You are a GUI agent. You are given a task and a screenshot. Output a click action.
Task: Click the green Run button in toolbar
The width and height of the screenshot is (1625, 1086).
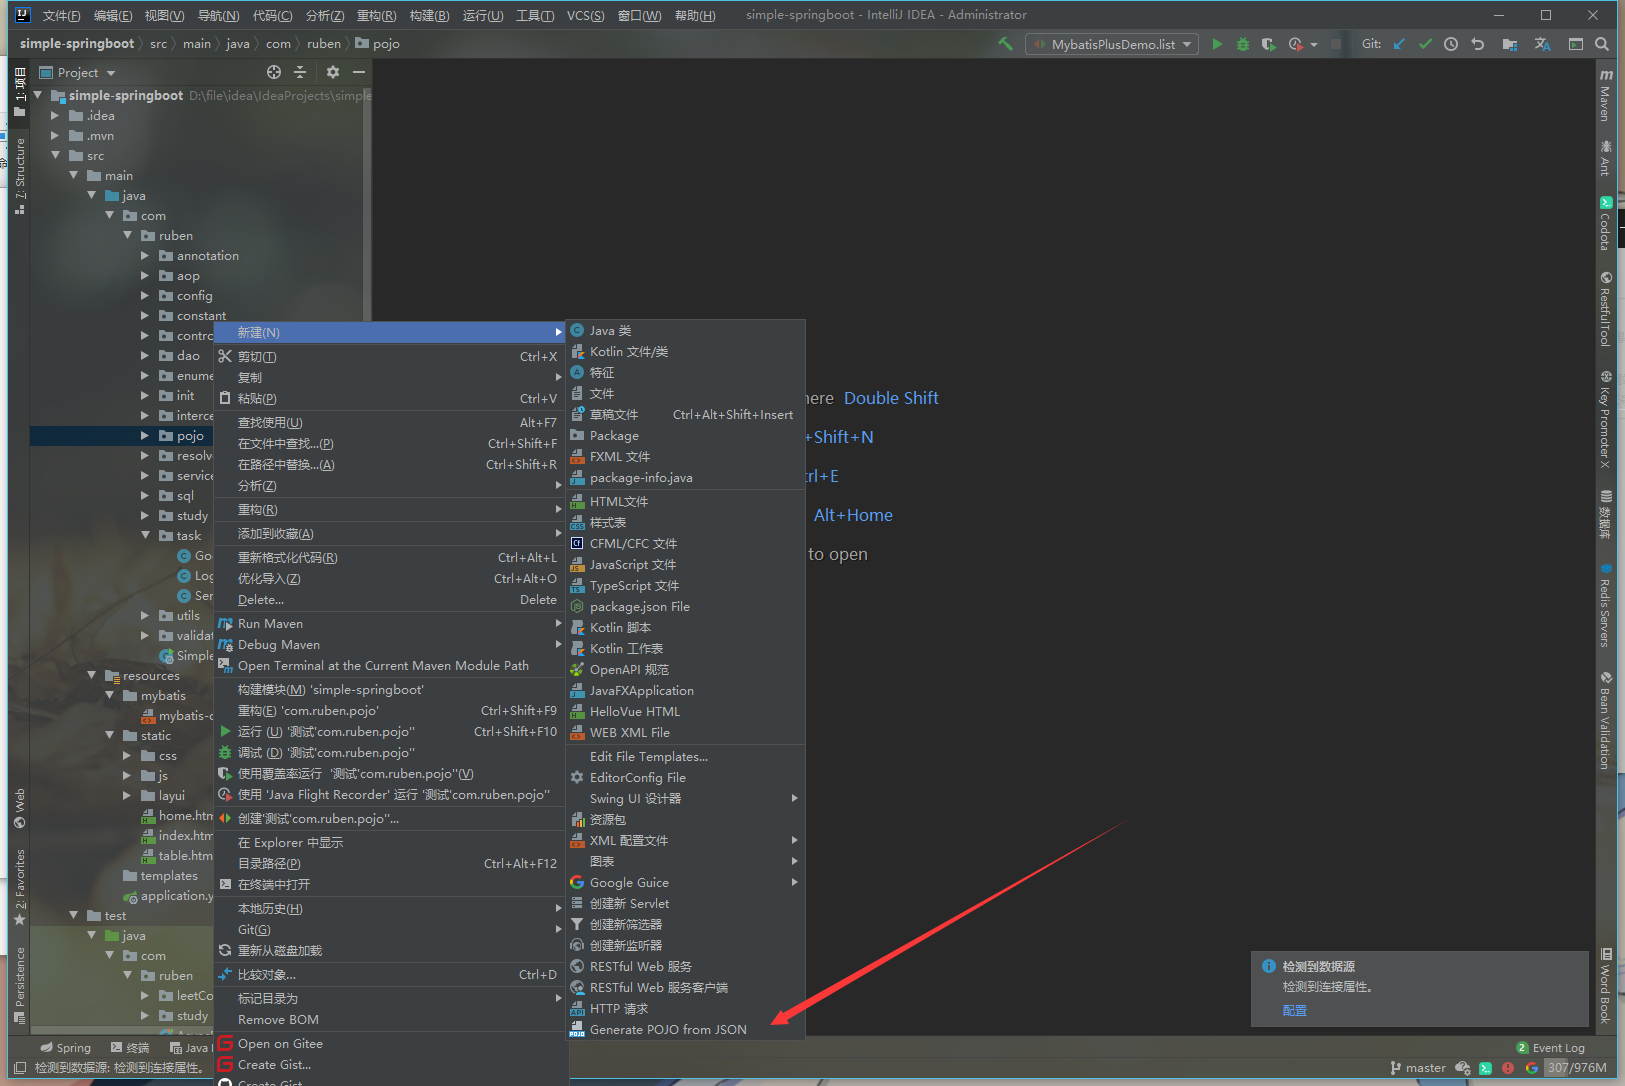(1217, 44)
